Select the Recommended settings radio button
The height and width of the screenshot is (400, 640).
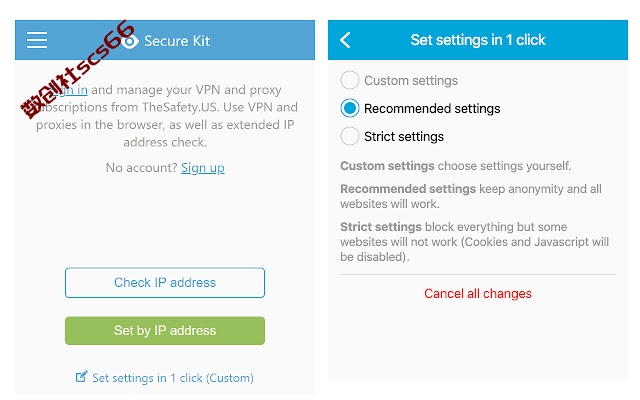[x=350, y=108]
